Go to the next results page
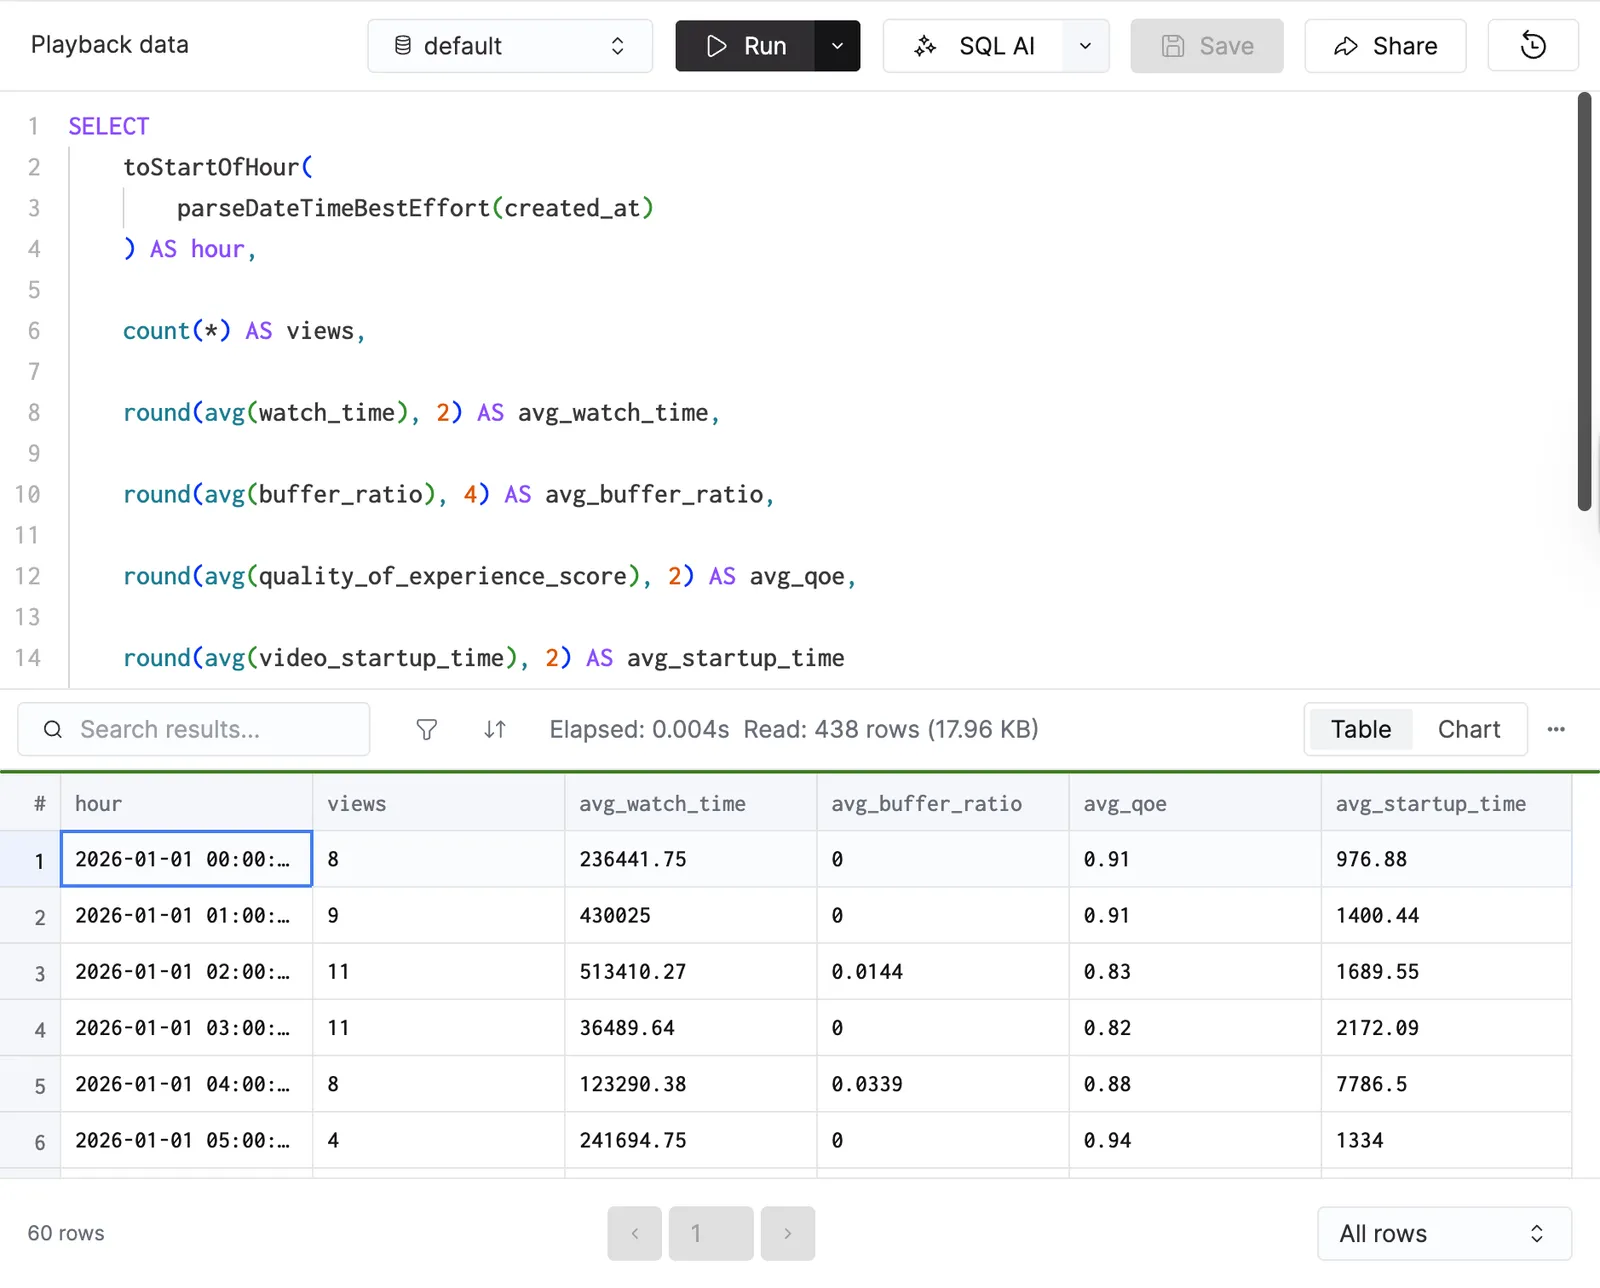Viewport: 1600px width, 1288px height. pos(788,1233)
